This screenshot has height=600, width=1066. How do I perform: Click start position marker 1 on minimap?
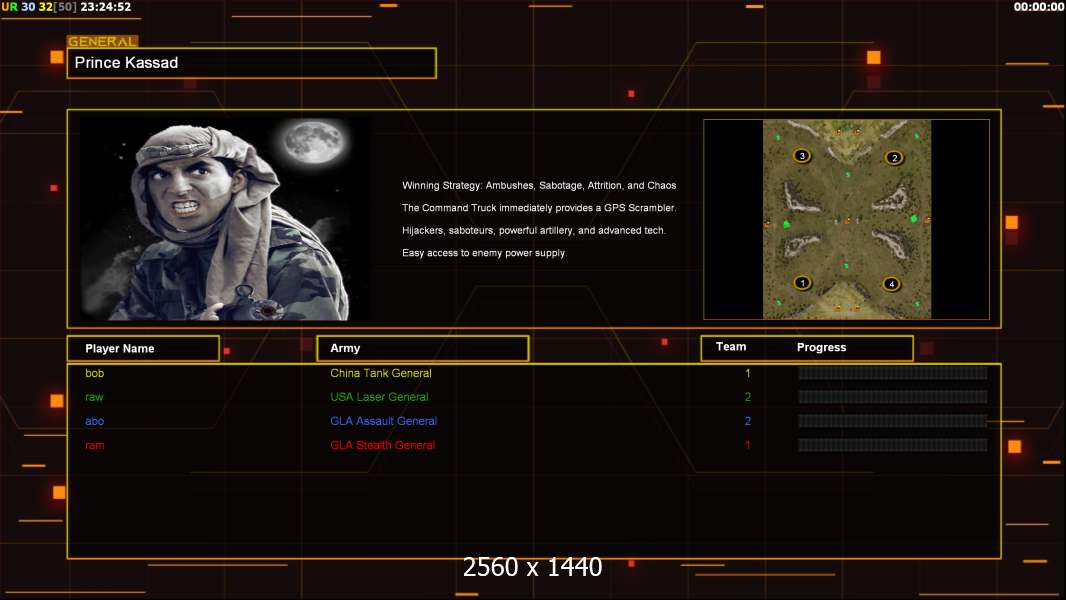point(802,282)
